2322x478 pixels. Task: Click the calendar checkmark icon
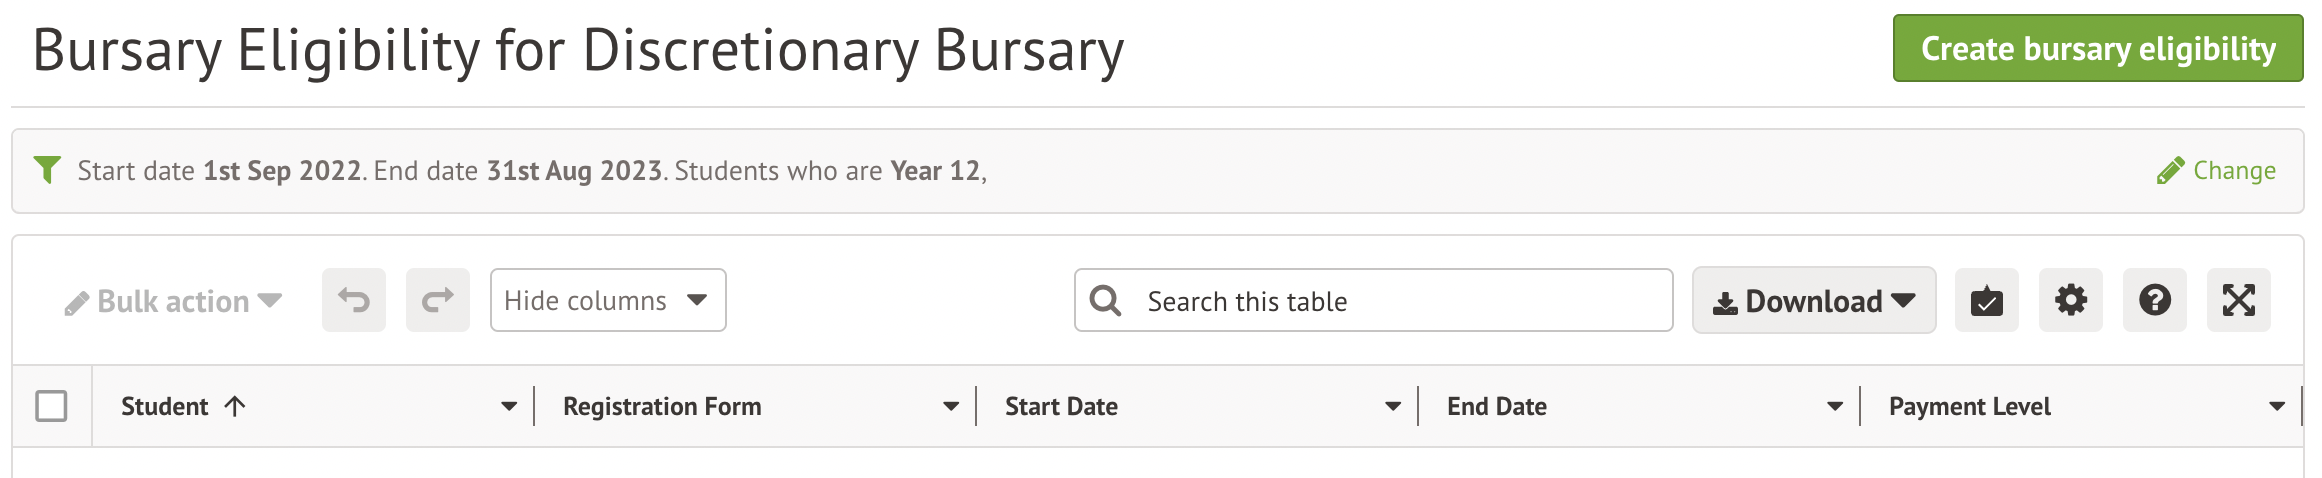point(1986,300)
